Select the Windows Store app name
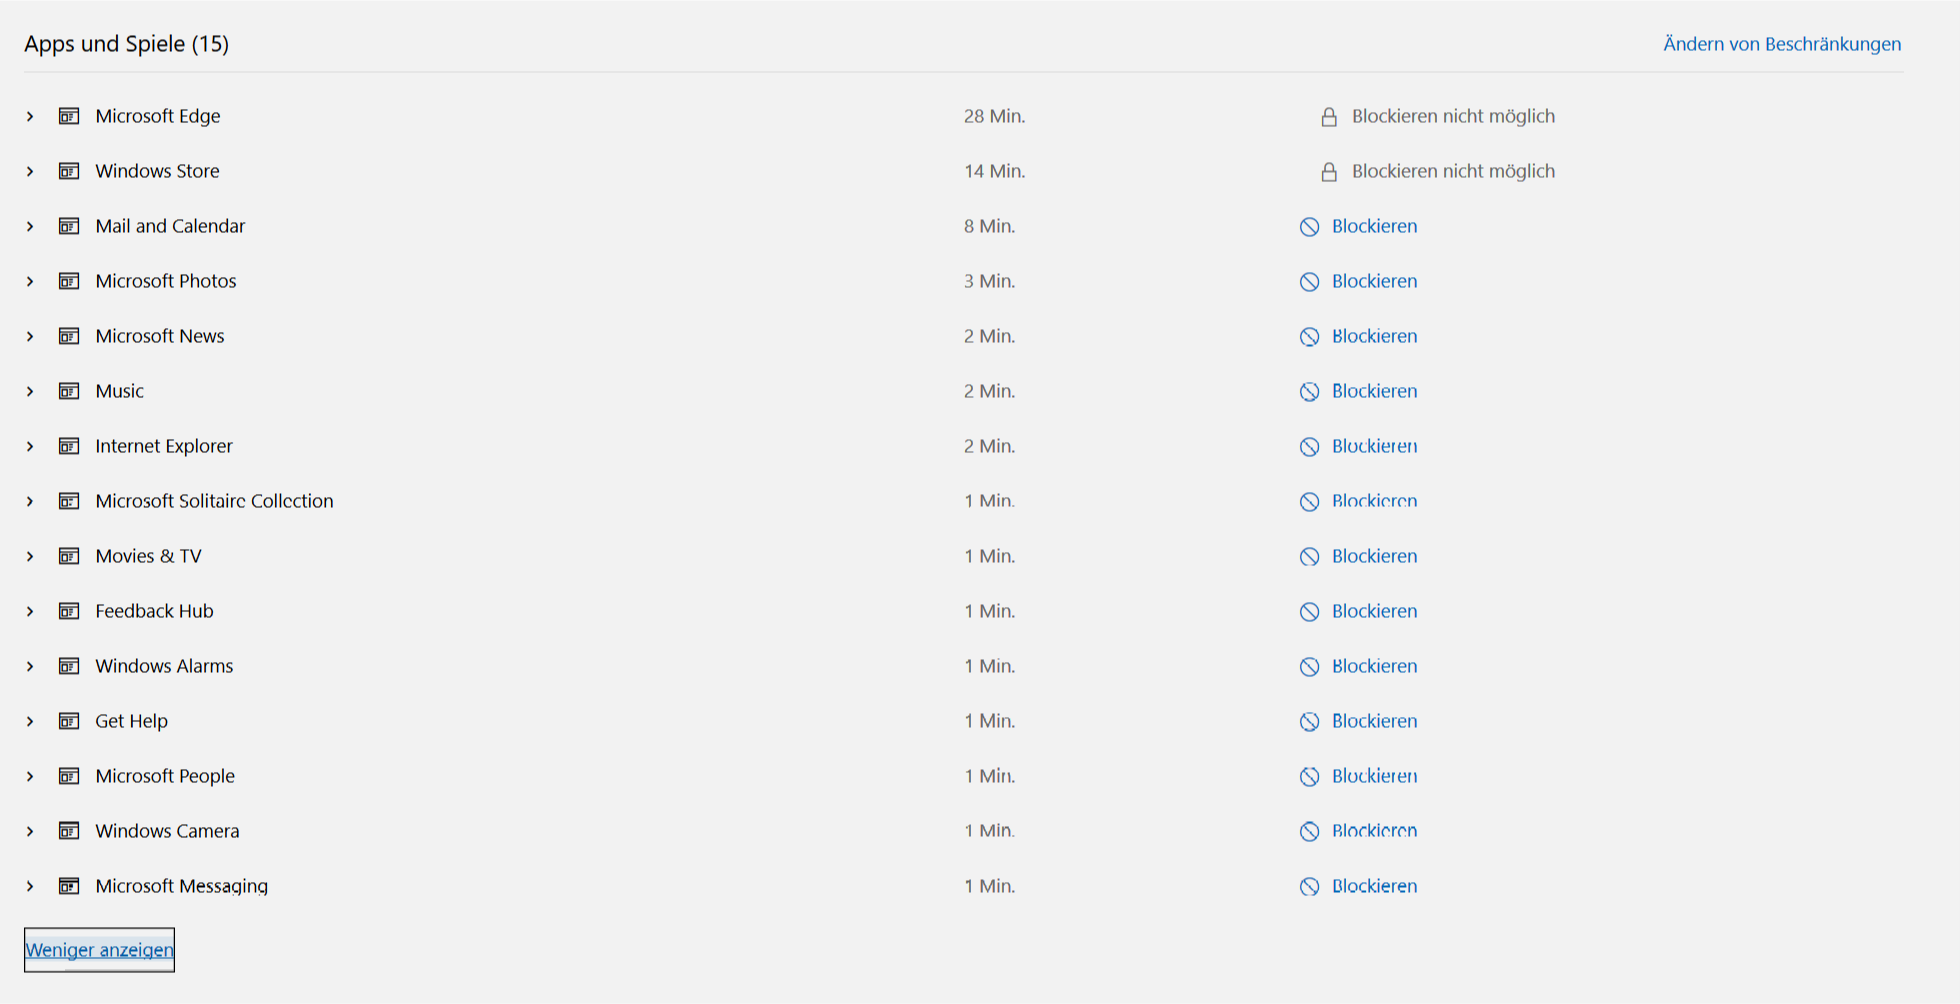1960x1004 pixels. pos(157,171)
